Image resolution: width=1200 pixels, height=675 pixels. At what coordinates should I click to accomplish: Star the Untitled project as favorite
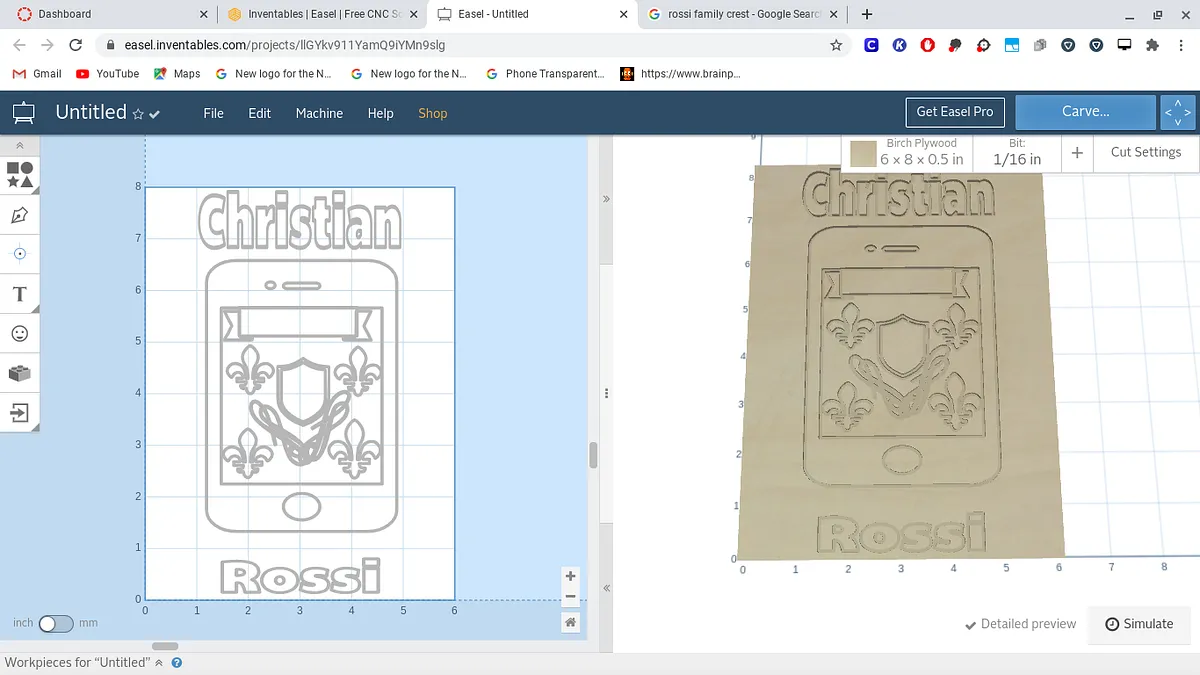pos(138,114)
